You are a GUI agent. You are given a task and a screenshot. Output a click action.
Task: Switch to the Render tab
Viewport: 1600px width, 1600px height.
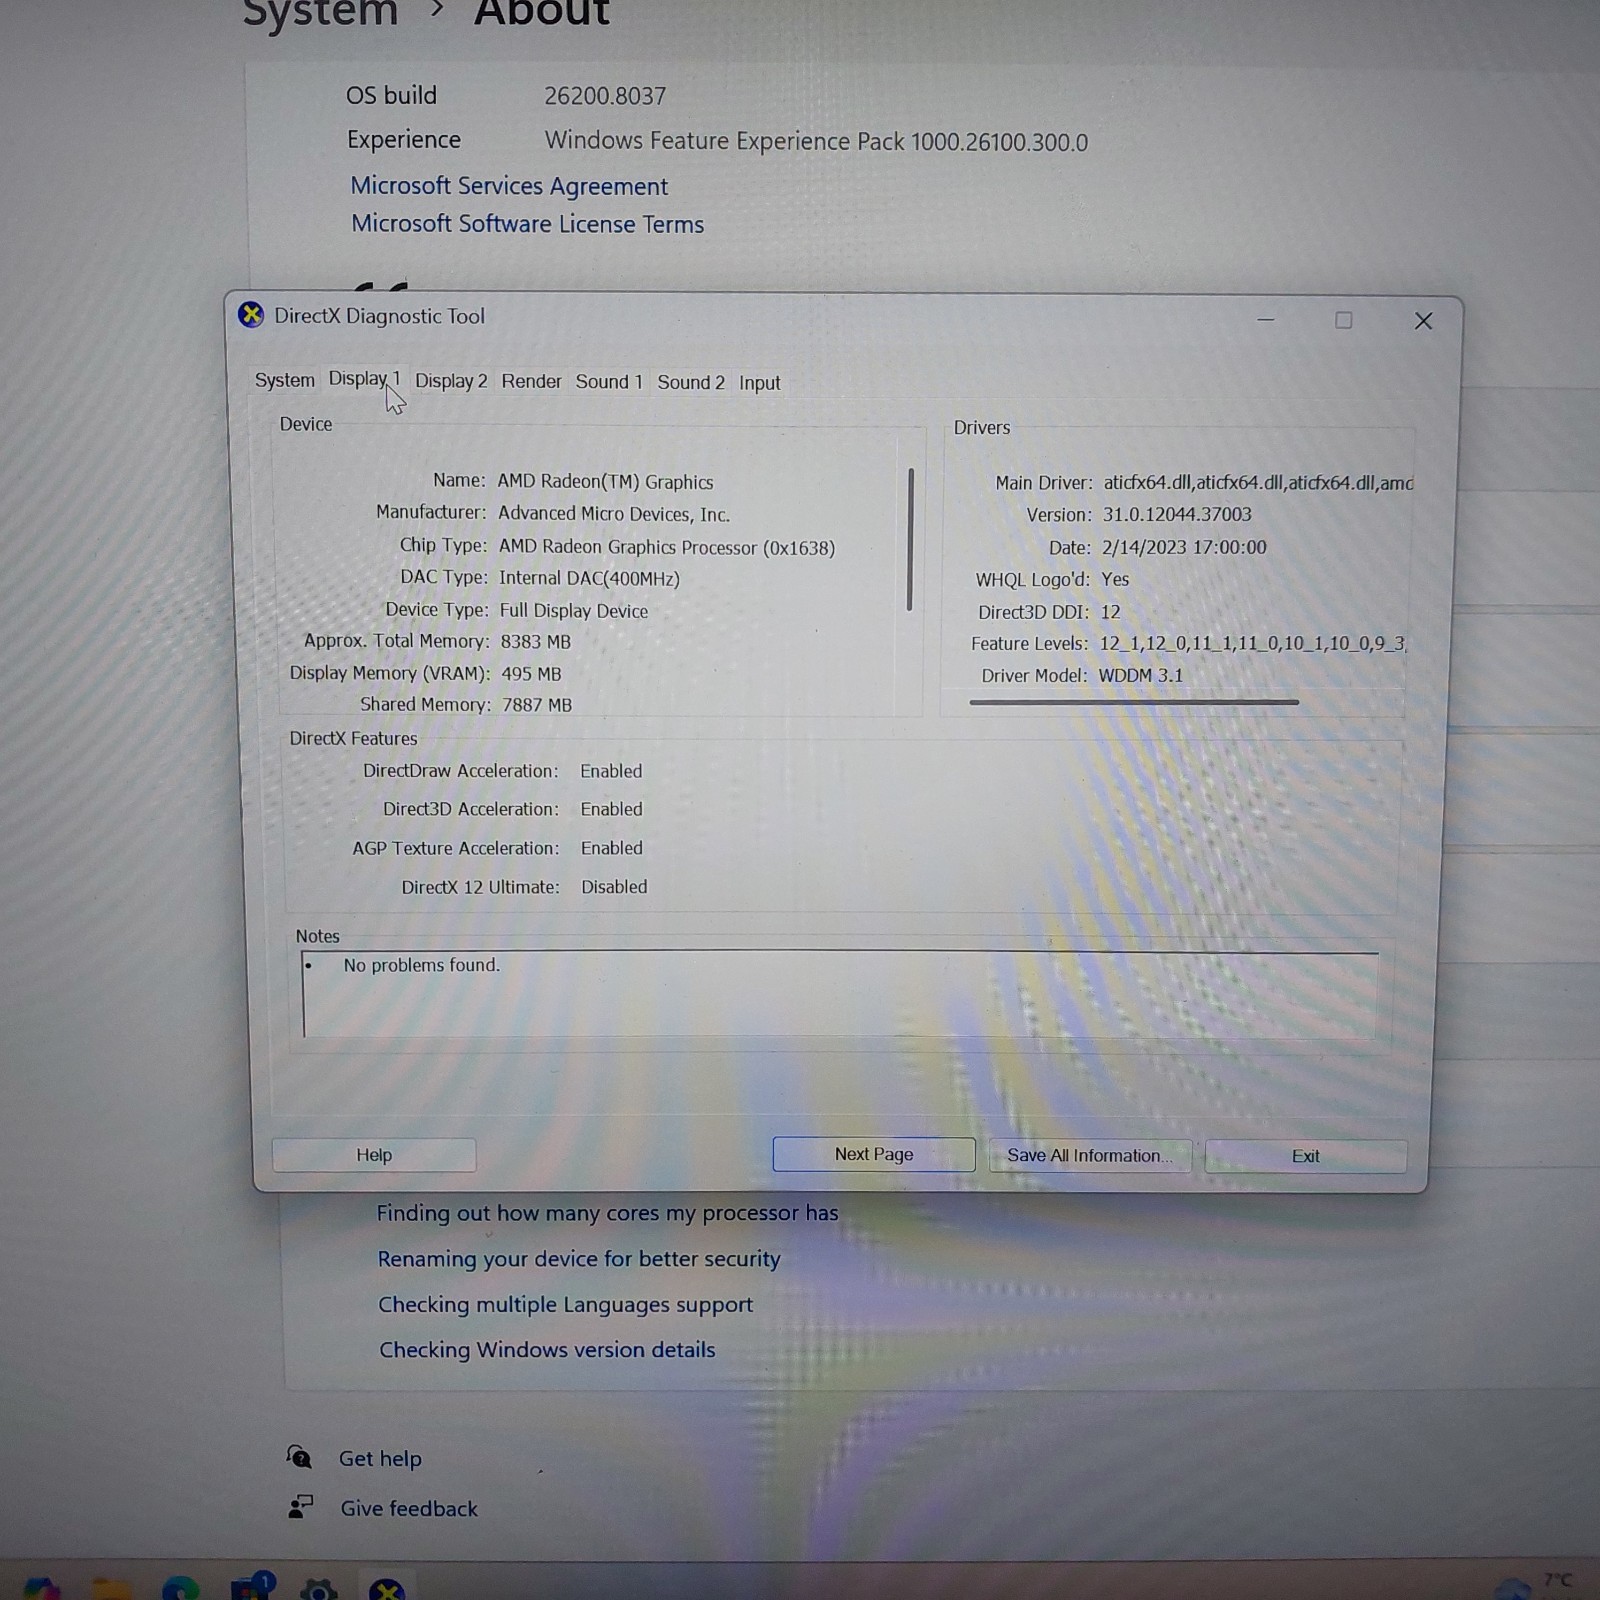(531, 381)
